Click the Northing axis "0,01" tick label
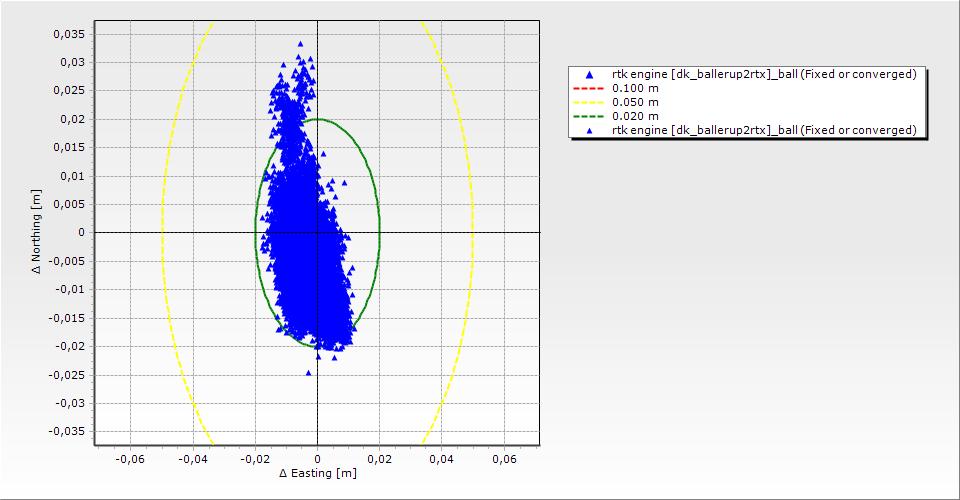Viewport: 960px width, 500px height. point(72,176)
